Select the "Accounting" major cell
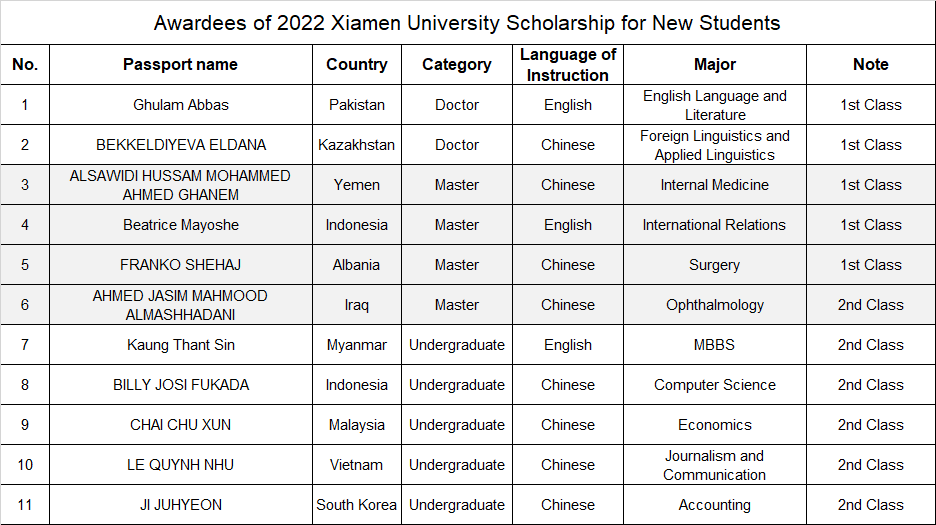The image size is (936, 525). pos(714,505)
